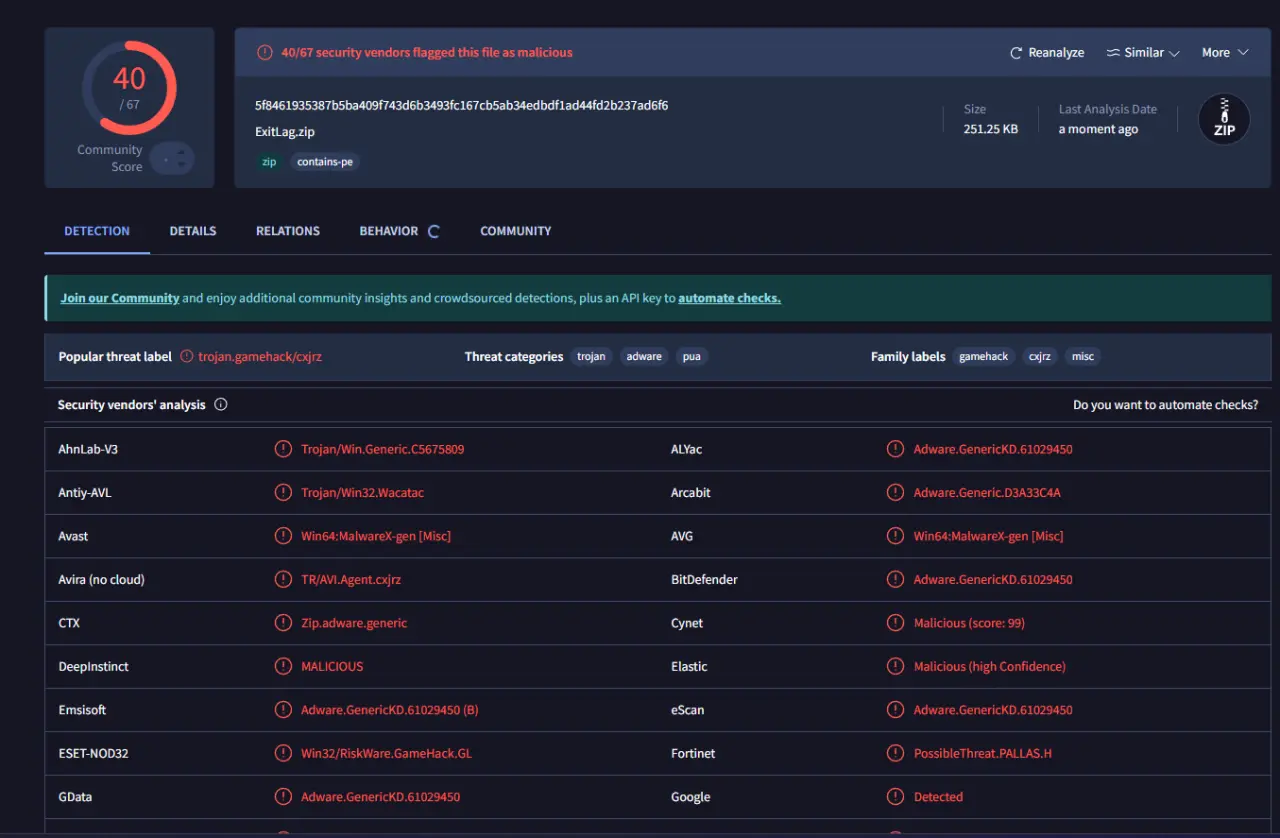Click the warning icon in AhnLab-V3 row
Screen dimensions: 1280x838
tap(283, 449)
